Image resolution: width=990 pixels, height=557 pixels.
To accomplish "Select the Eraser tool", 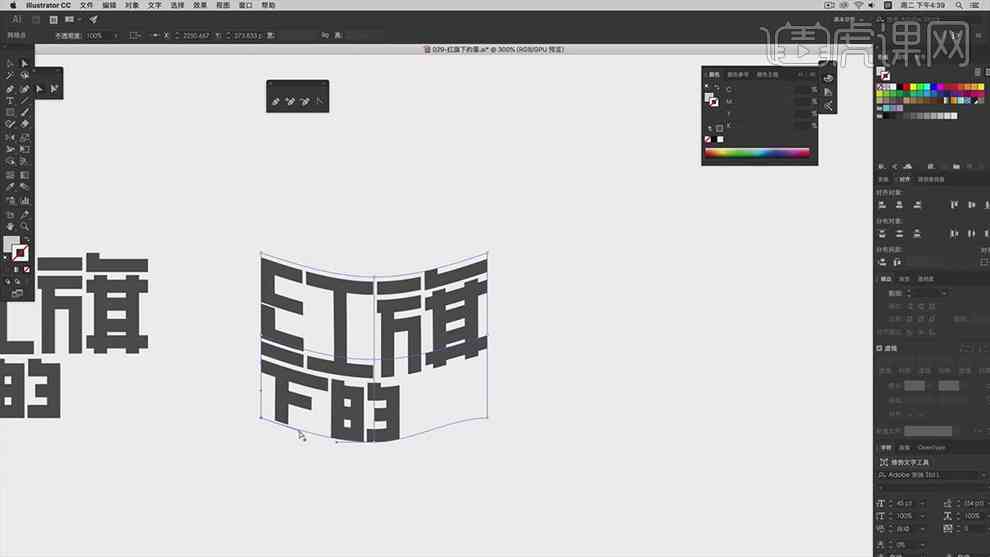I will tap(25, 125).
